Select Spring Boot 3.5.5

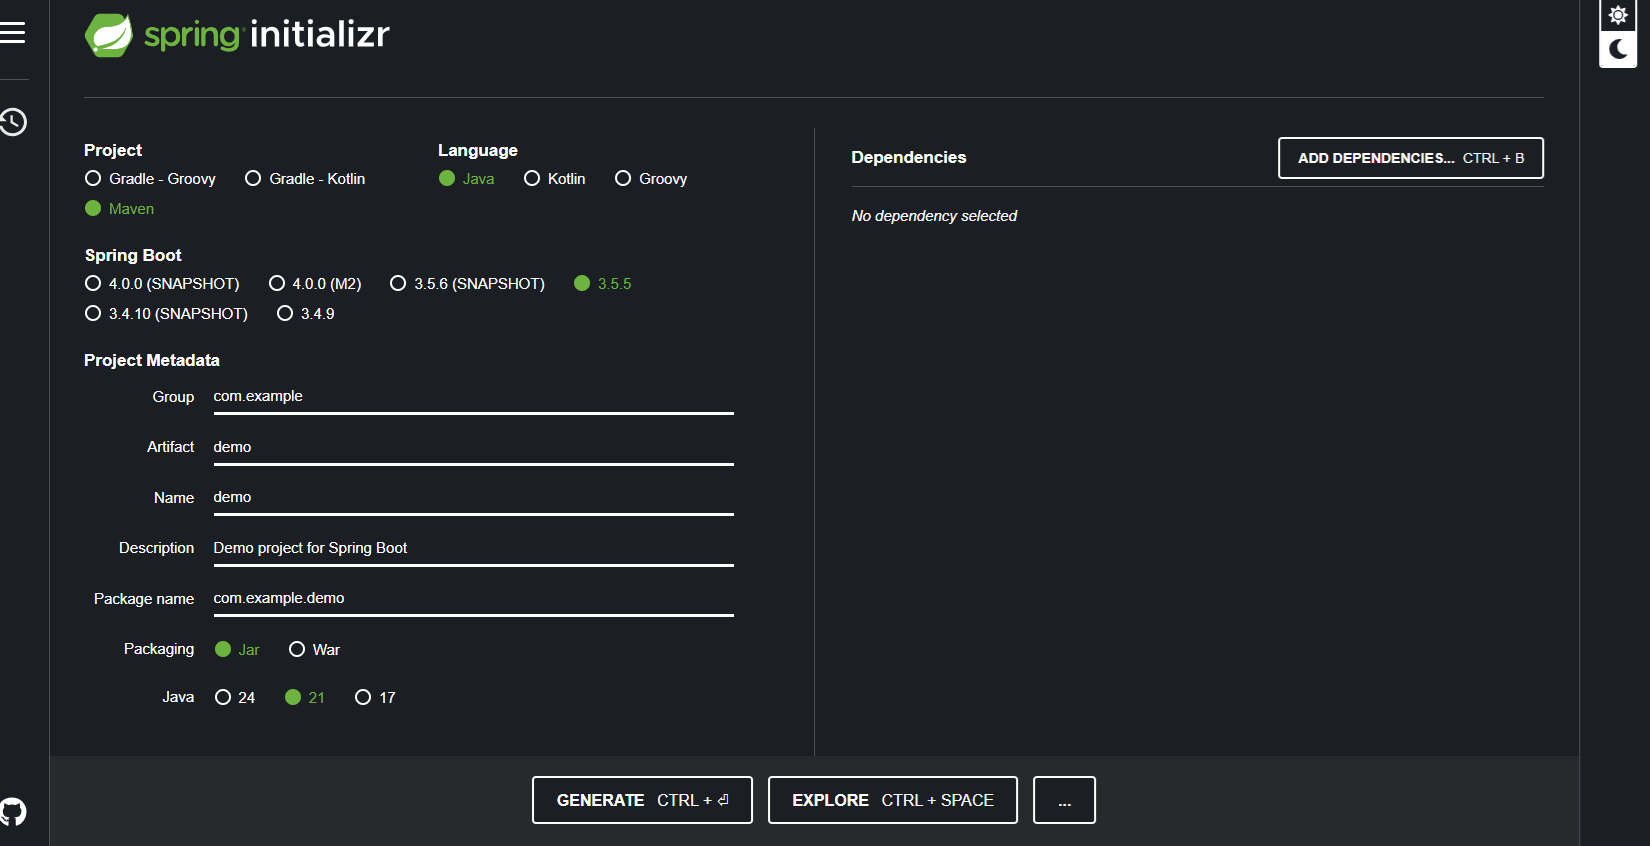pyautogui.click(x=603, y=284)
